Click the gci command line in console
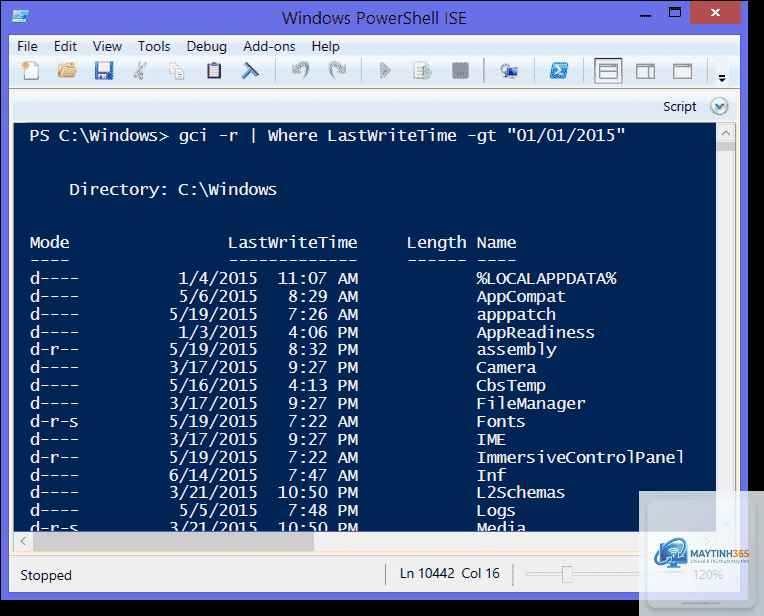The width and height of the screenshot is (764, 616). (x=327, y=135)
